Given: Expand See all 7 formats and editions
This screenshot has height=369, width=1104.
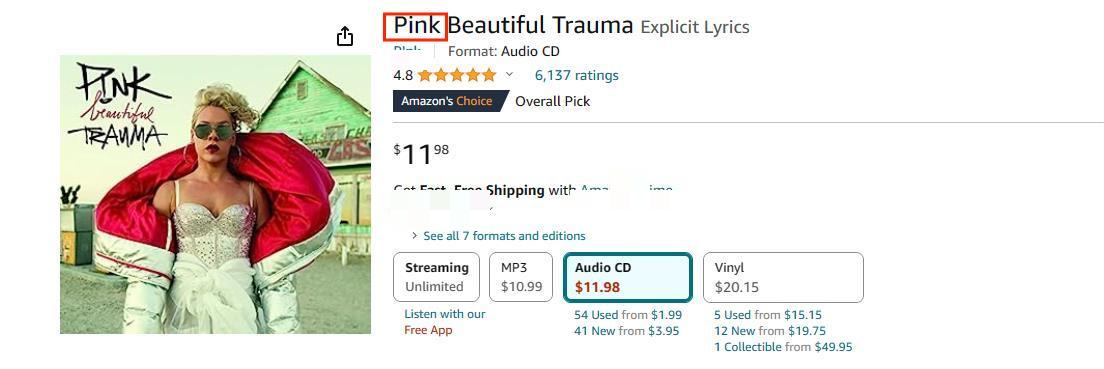Looking at the screenshot, I should coord(498,236).
